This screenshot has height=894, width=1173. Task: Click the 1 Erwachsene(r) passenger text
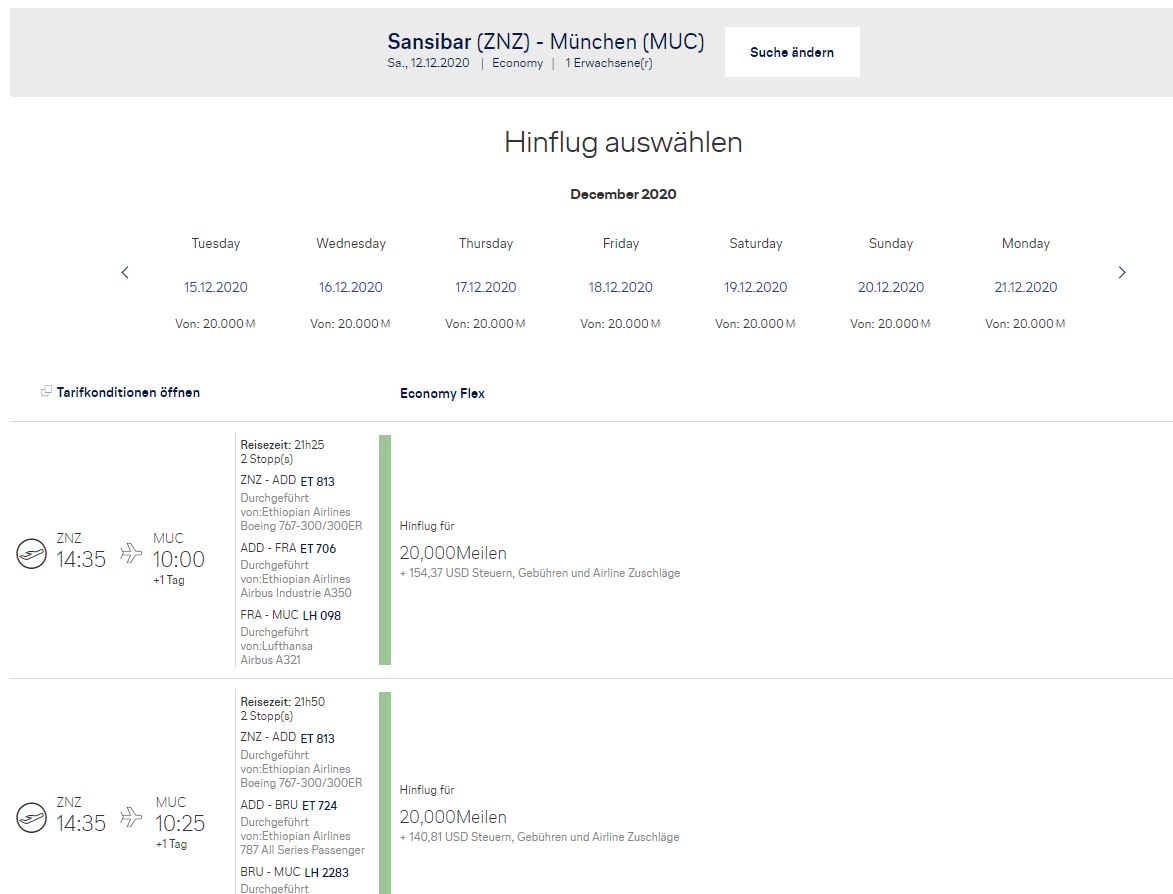click(609, 63)
